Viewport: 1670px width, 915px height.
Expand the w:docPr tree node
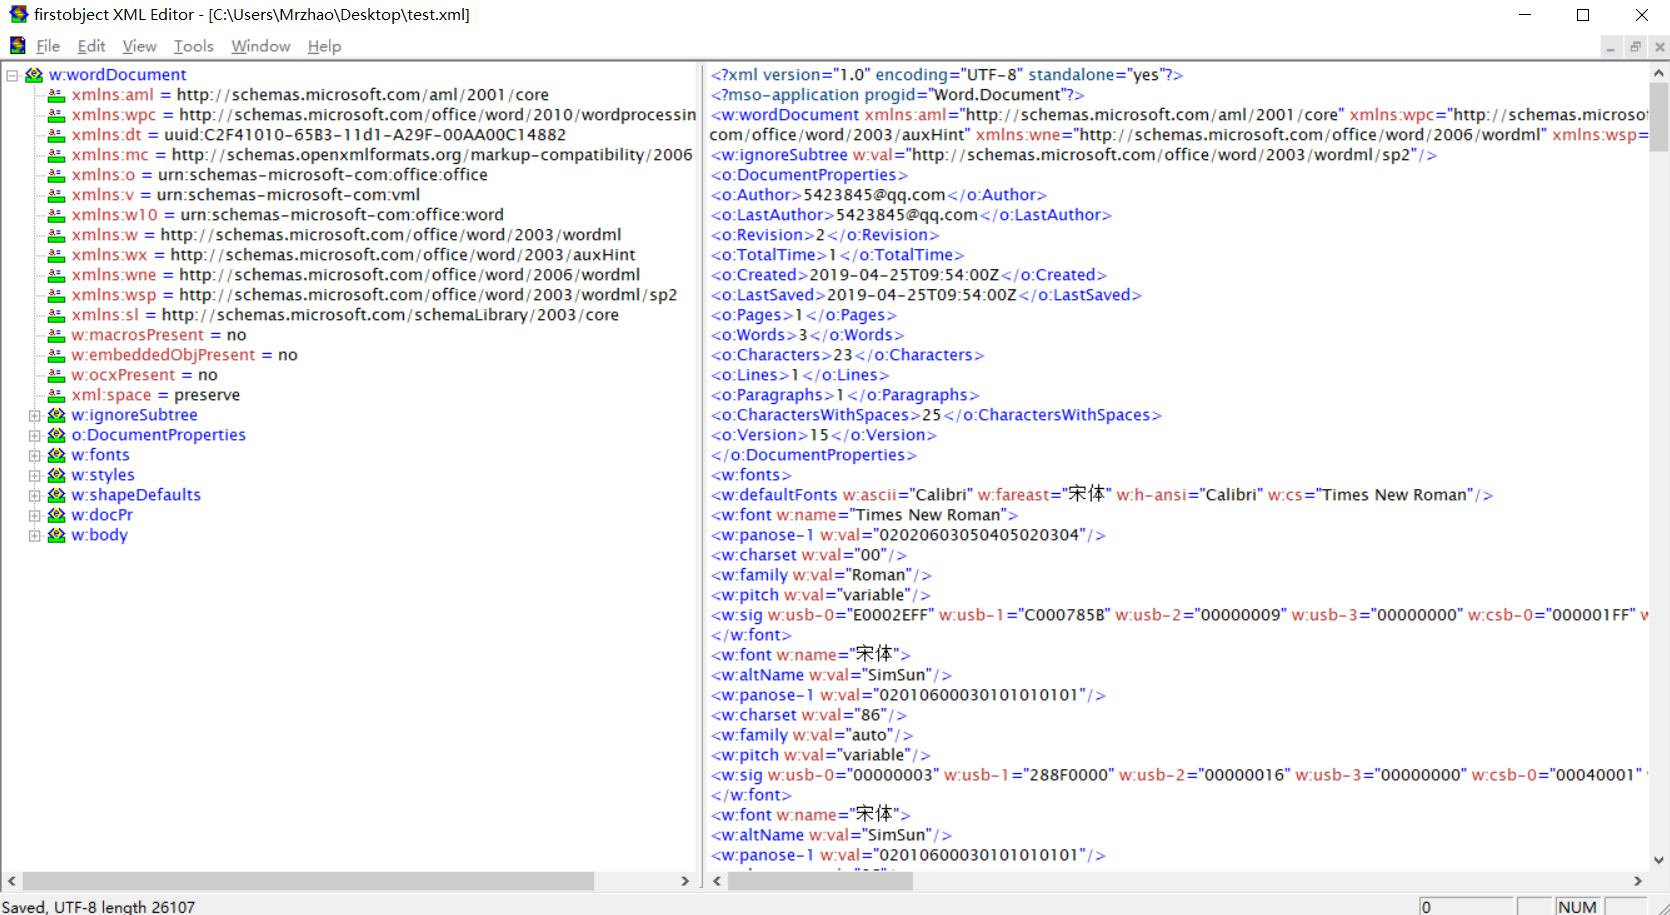[x=34, y=515]
